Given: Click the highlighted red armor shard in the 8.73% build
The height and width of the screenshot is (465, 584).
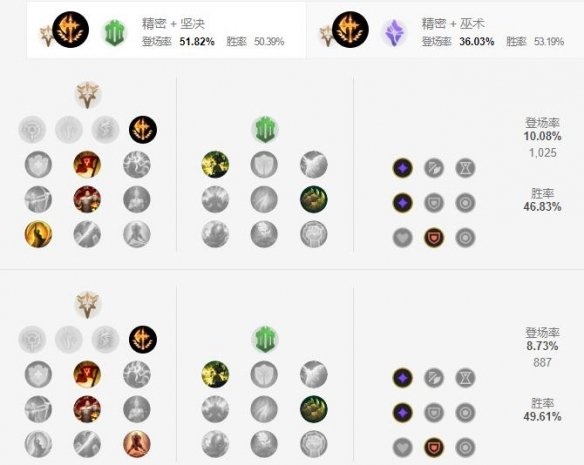Looking at the screenshot, I should tap(434, 447).
